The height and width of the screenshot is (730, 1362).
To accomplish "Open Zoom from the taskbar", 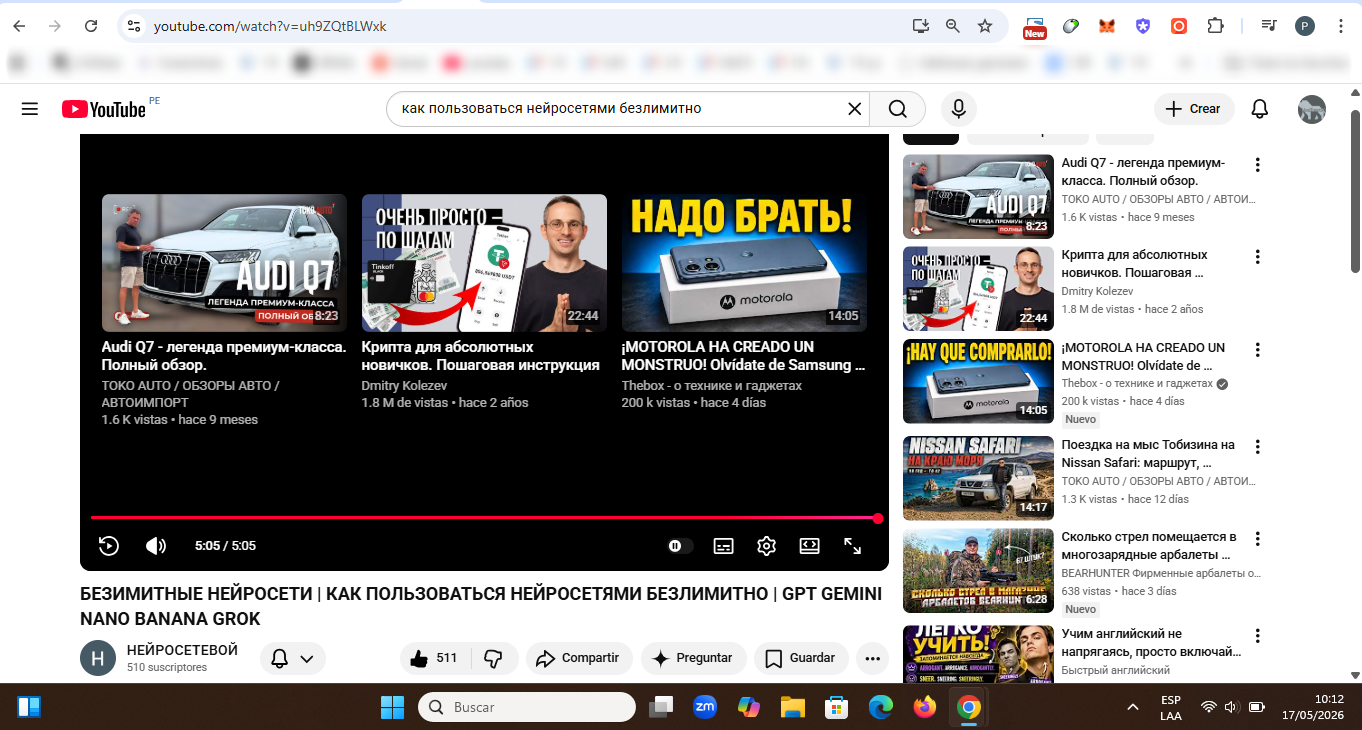I will coord(705,707).
